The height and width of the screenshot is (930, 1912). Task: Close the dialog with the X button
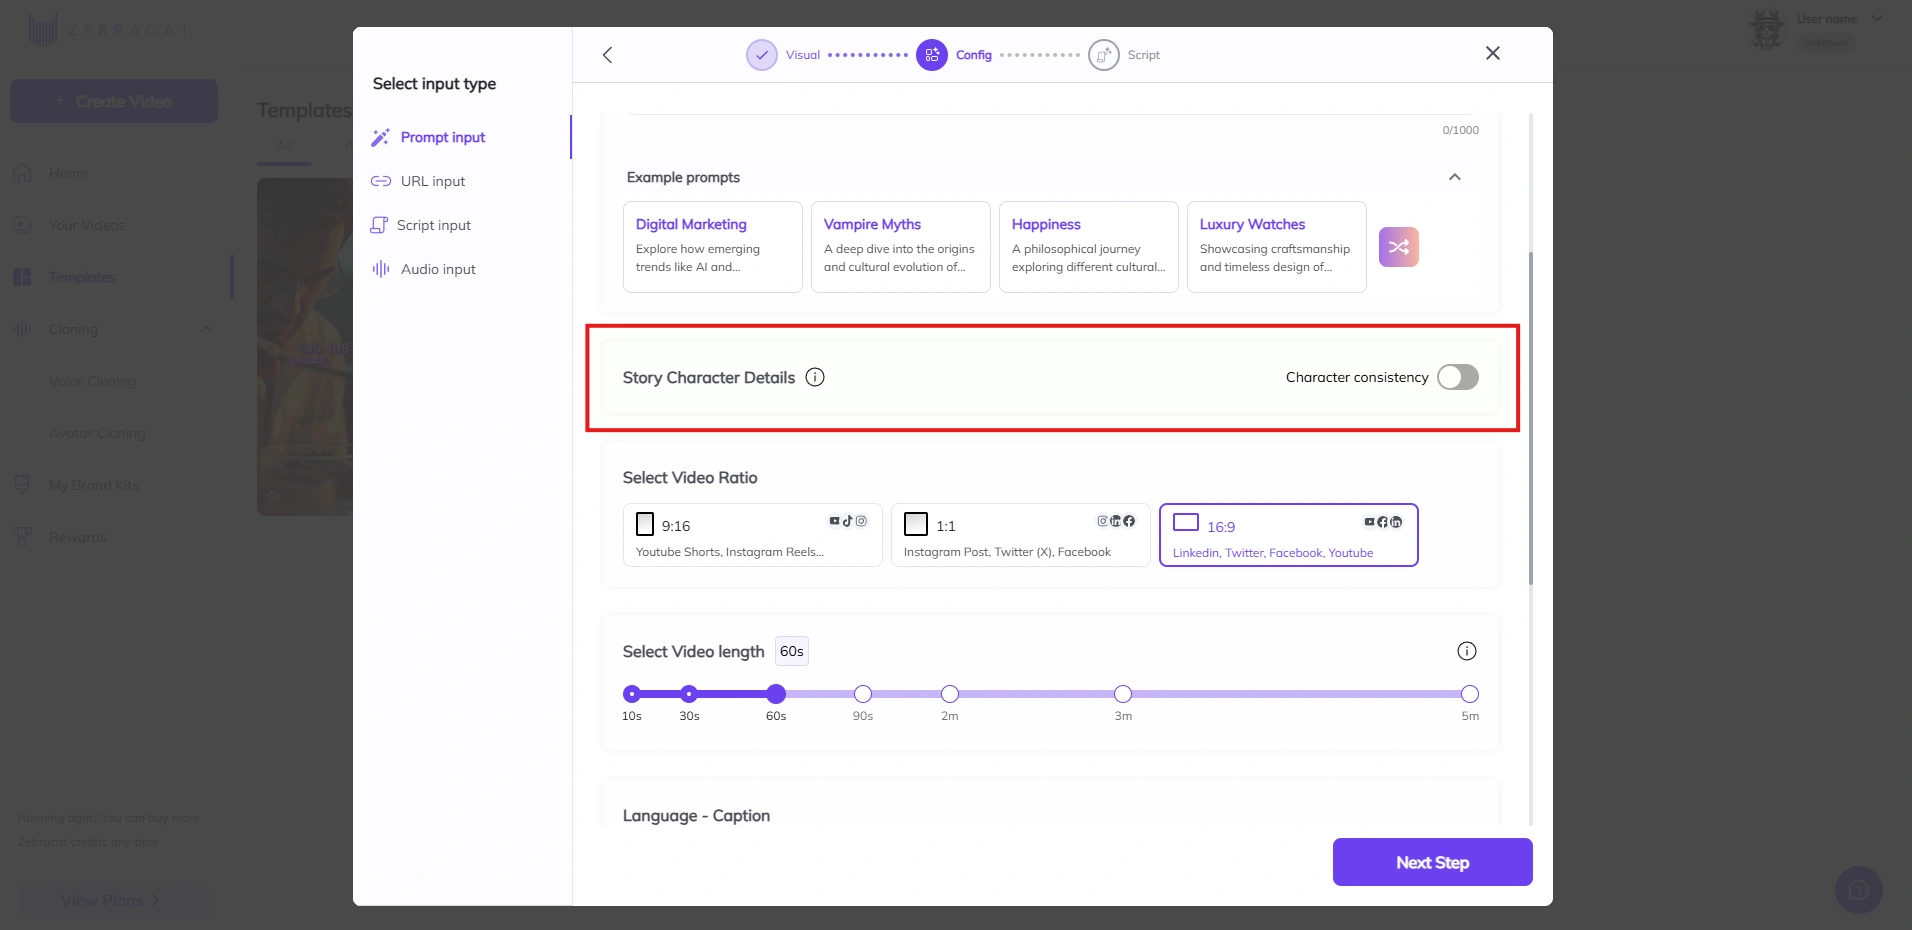point(1493,53)
